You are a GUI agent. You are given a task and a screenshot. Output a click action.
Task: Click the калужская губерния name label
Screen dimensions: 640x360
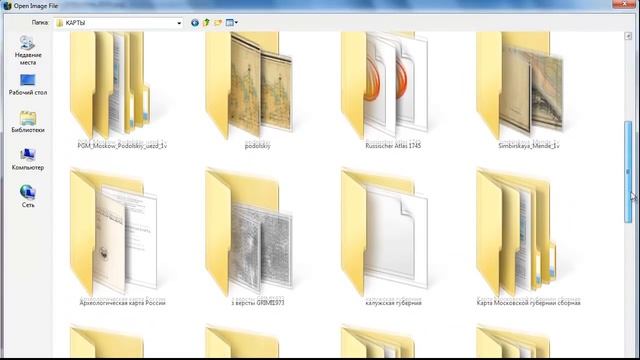click(x=393, y=302)
